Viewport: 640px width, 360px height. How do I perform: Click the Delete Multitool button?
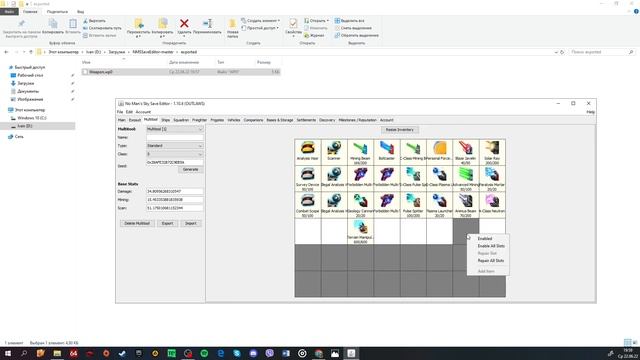(137, 224)
